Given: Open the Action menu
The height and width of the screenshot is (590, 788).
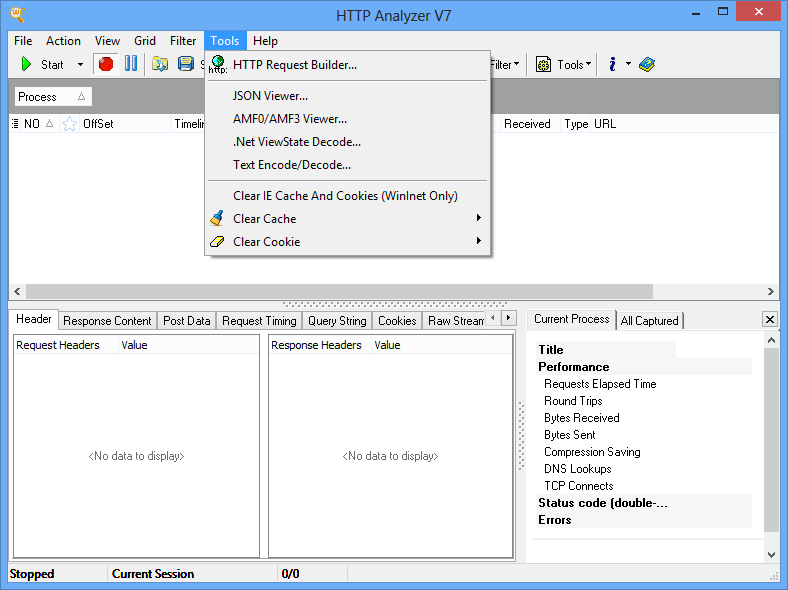Looking at the screenshot, I should pos(63,41).
